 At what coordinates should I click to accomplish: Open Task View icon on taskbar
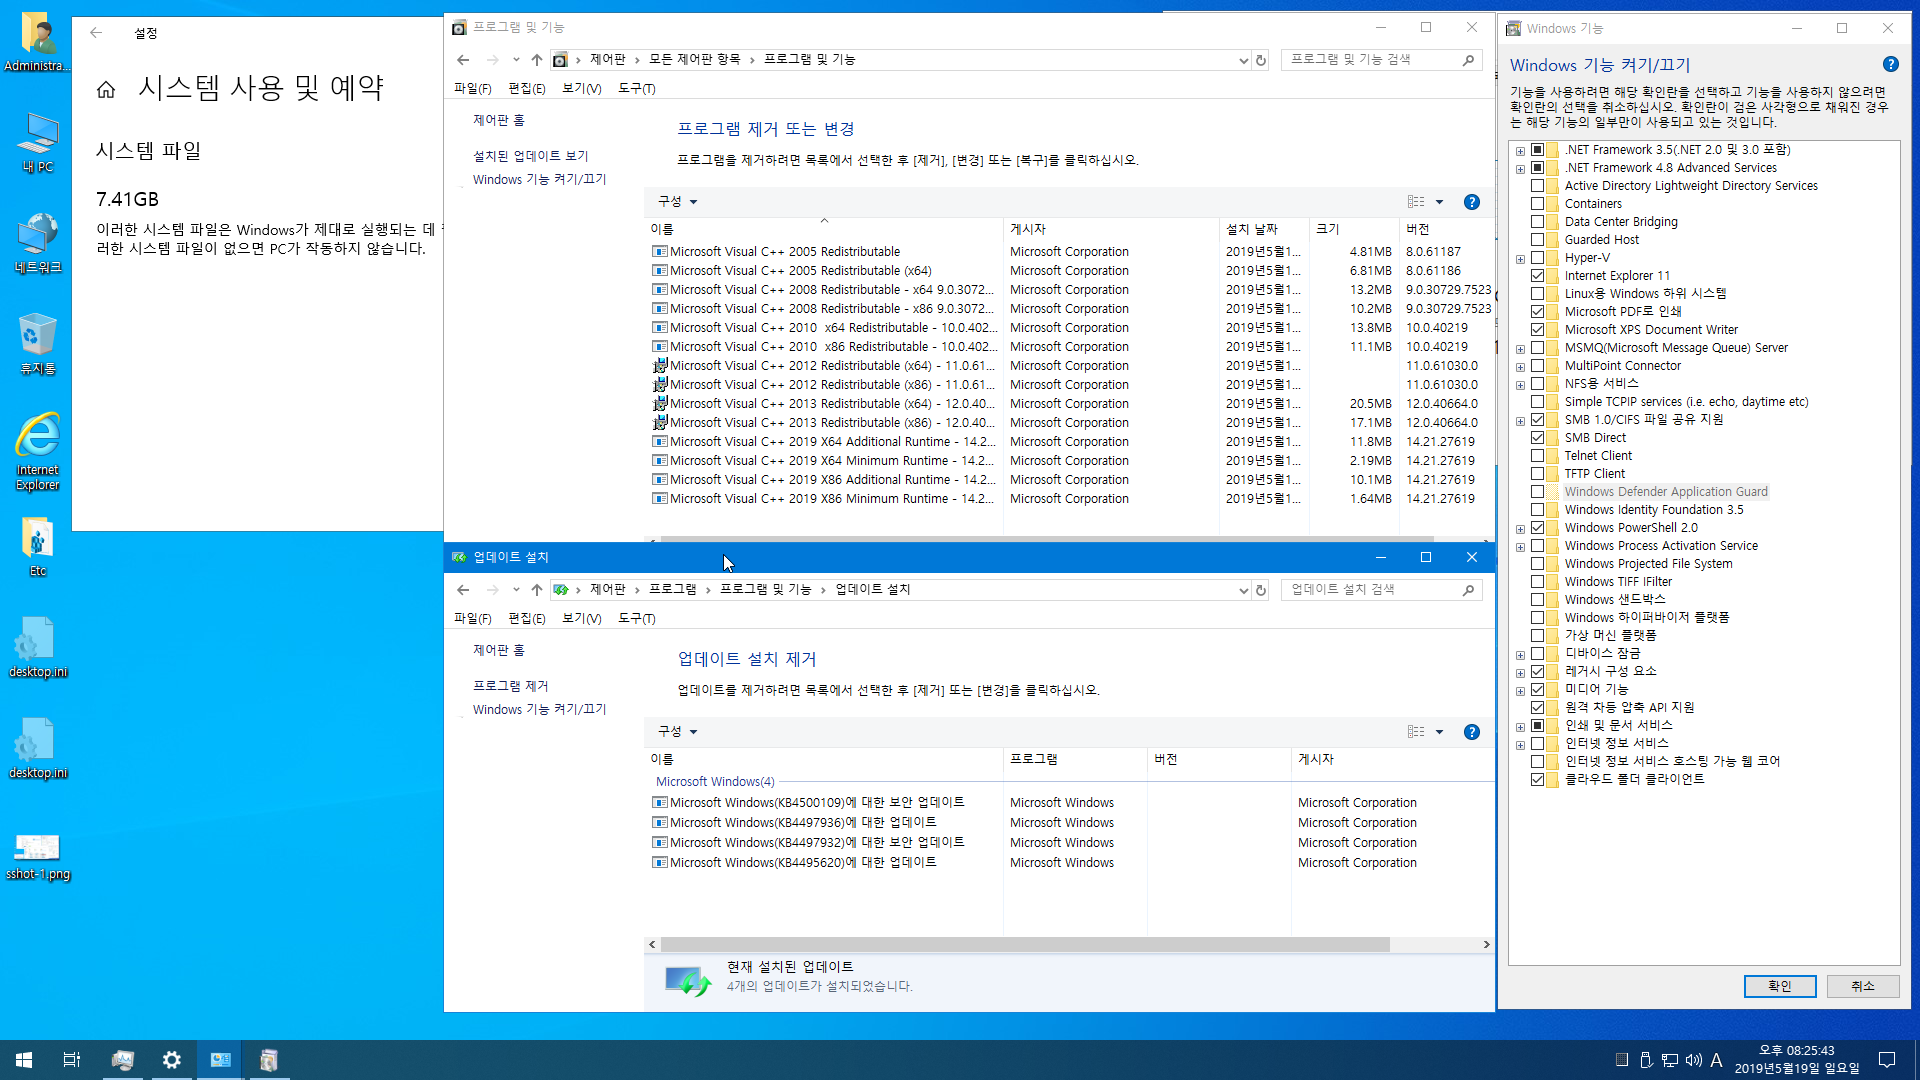(72, 1060)
